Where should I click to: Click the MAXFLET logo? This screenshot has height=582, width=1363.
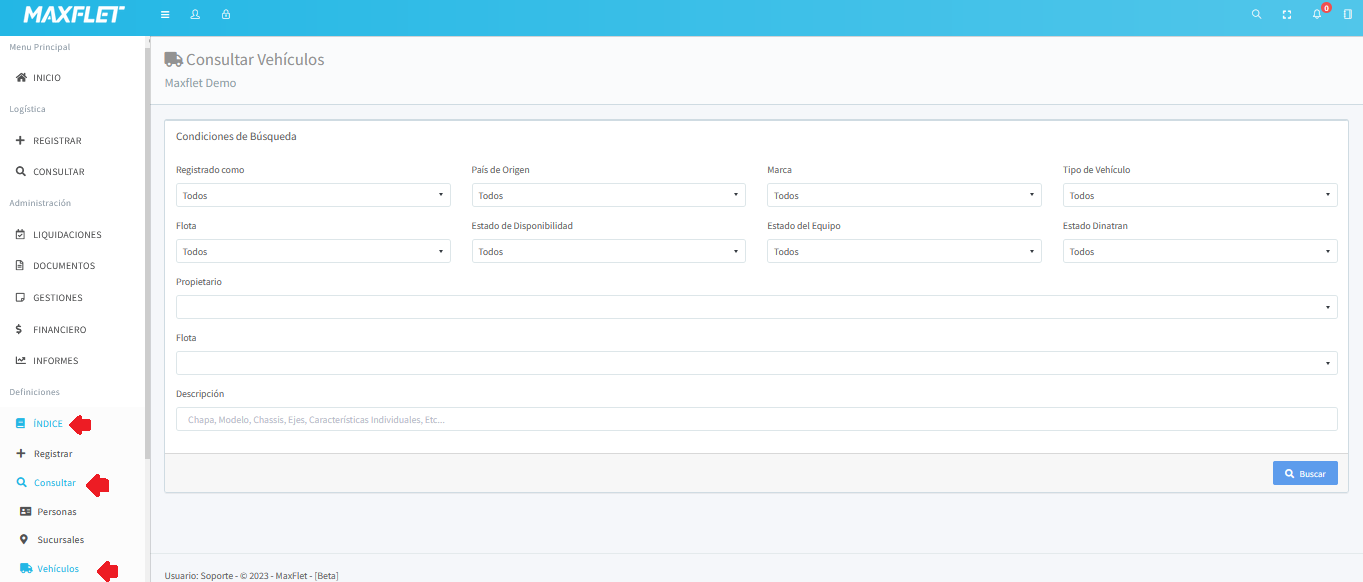74,15
